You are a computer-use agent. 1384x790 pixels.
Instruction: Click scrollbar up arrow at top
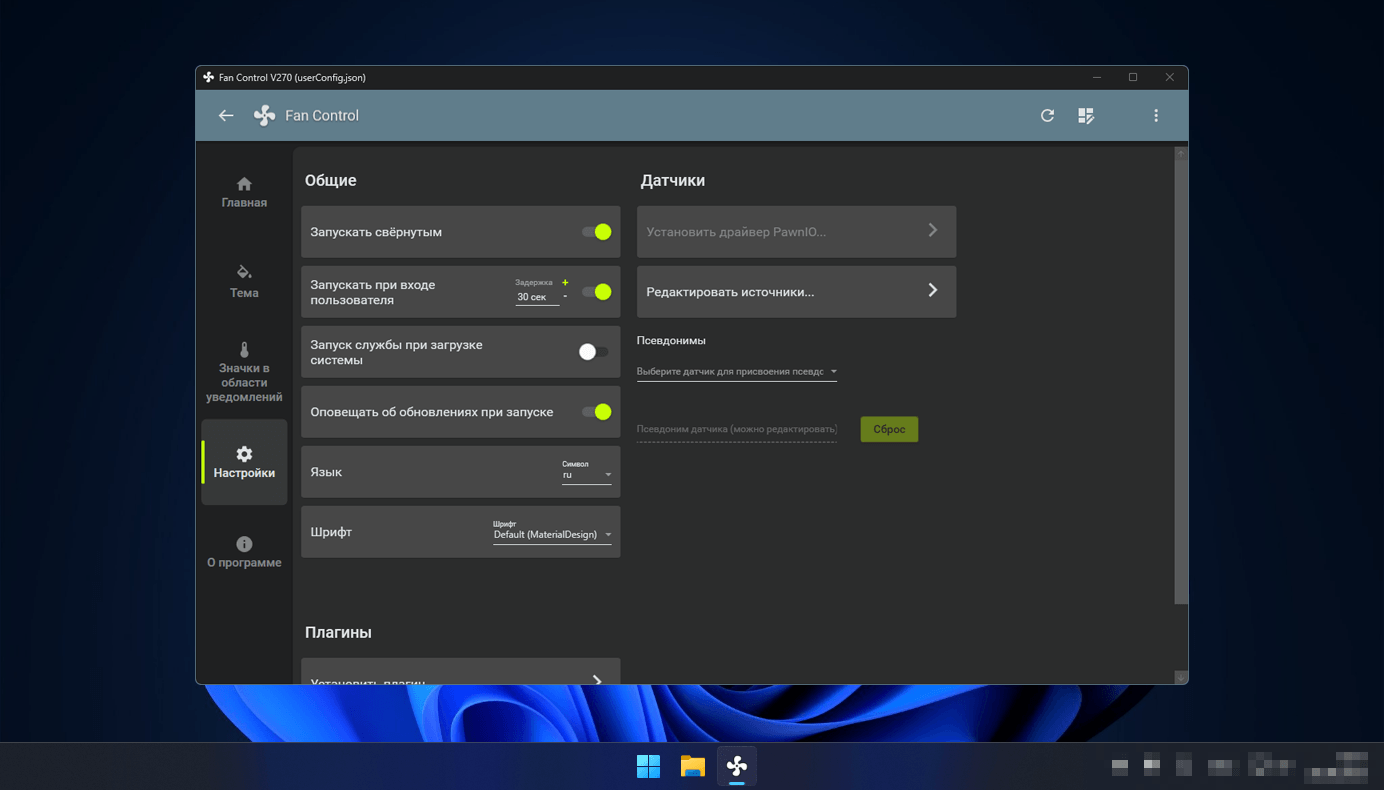tap(1181, 153)
